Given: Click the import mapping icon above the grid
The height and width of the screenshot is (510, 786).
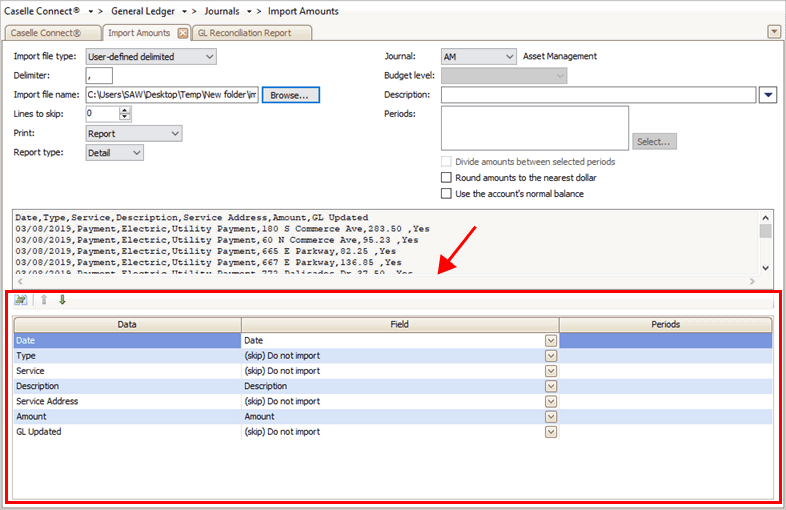Looking at the screenshot, I should (20, 300).
